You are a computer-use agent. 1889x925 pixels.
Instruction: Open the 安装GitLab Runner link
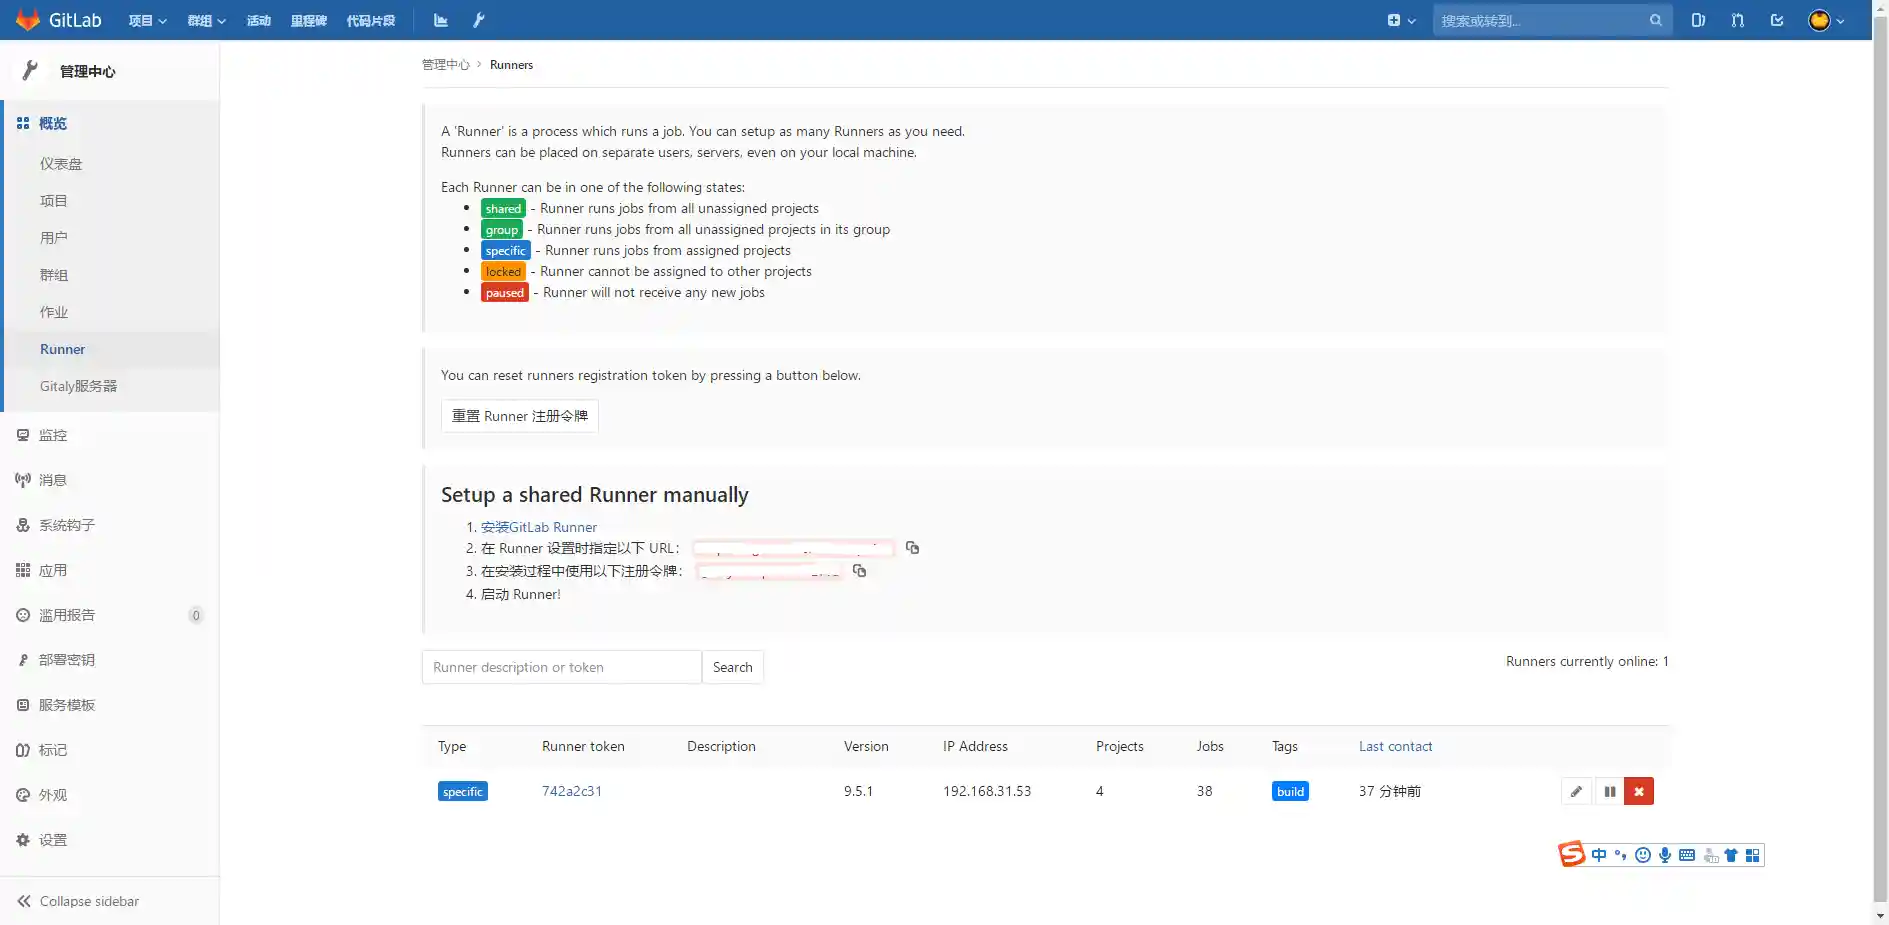point(538,527)
